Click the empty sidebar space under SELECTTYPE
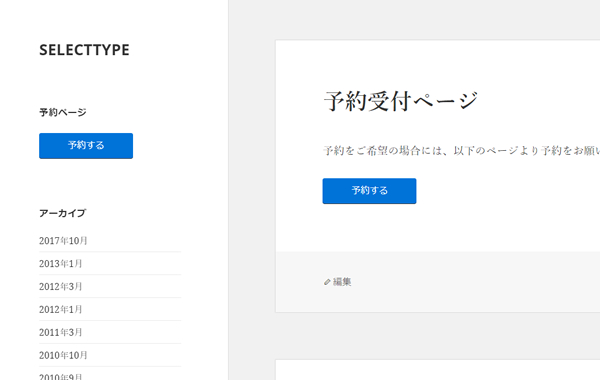 click(115, 82)
